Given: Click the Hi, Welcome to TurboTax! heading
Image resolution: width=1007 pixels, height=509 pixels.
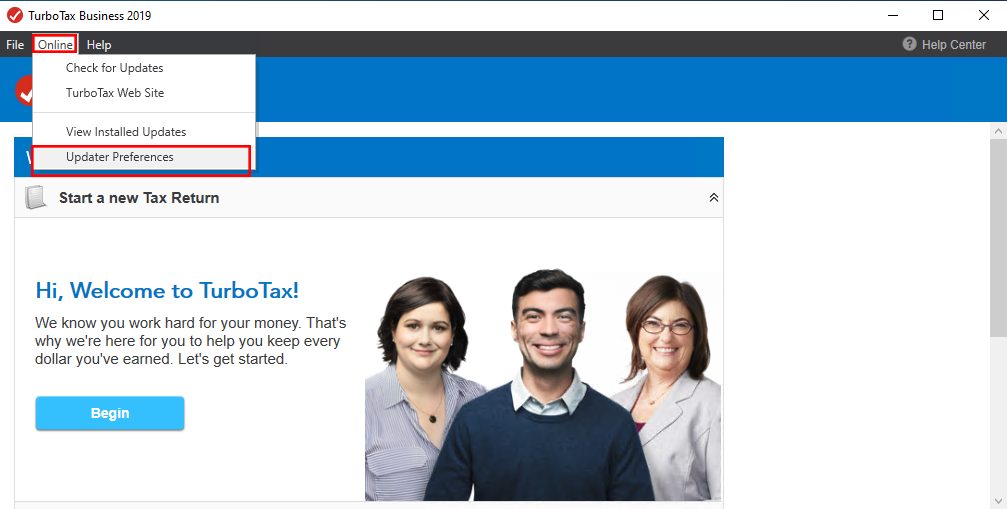Looking at the screenshot, I should click(x=167, y=290).
